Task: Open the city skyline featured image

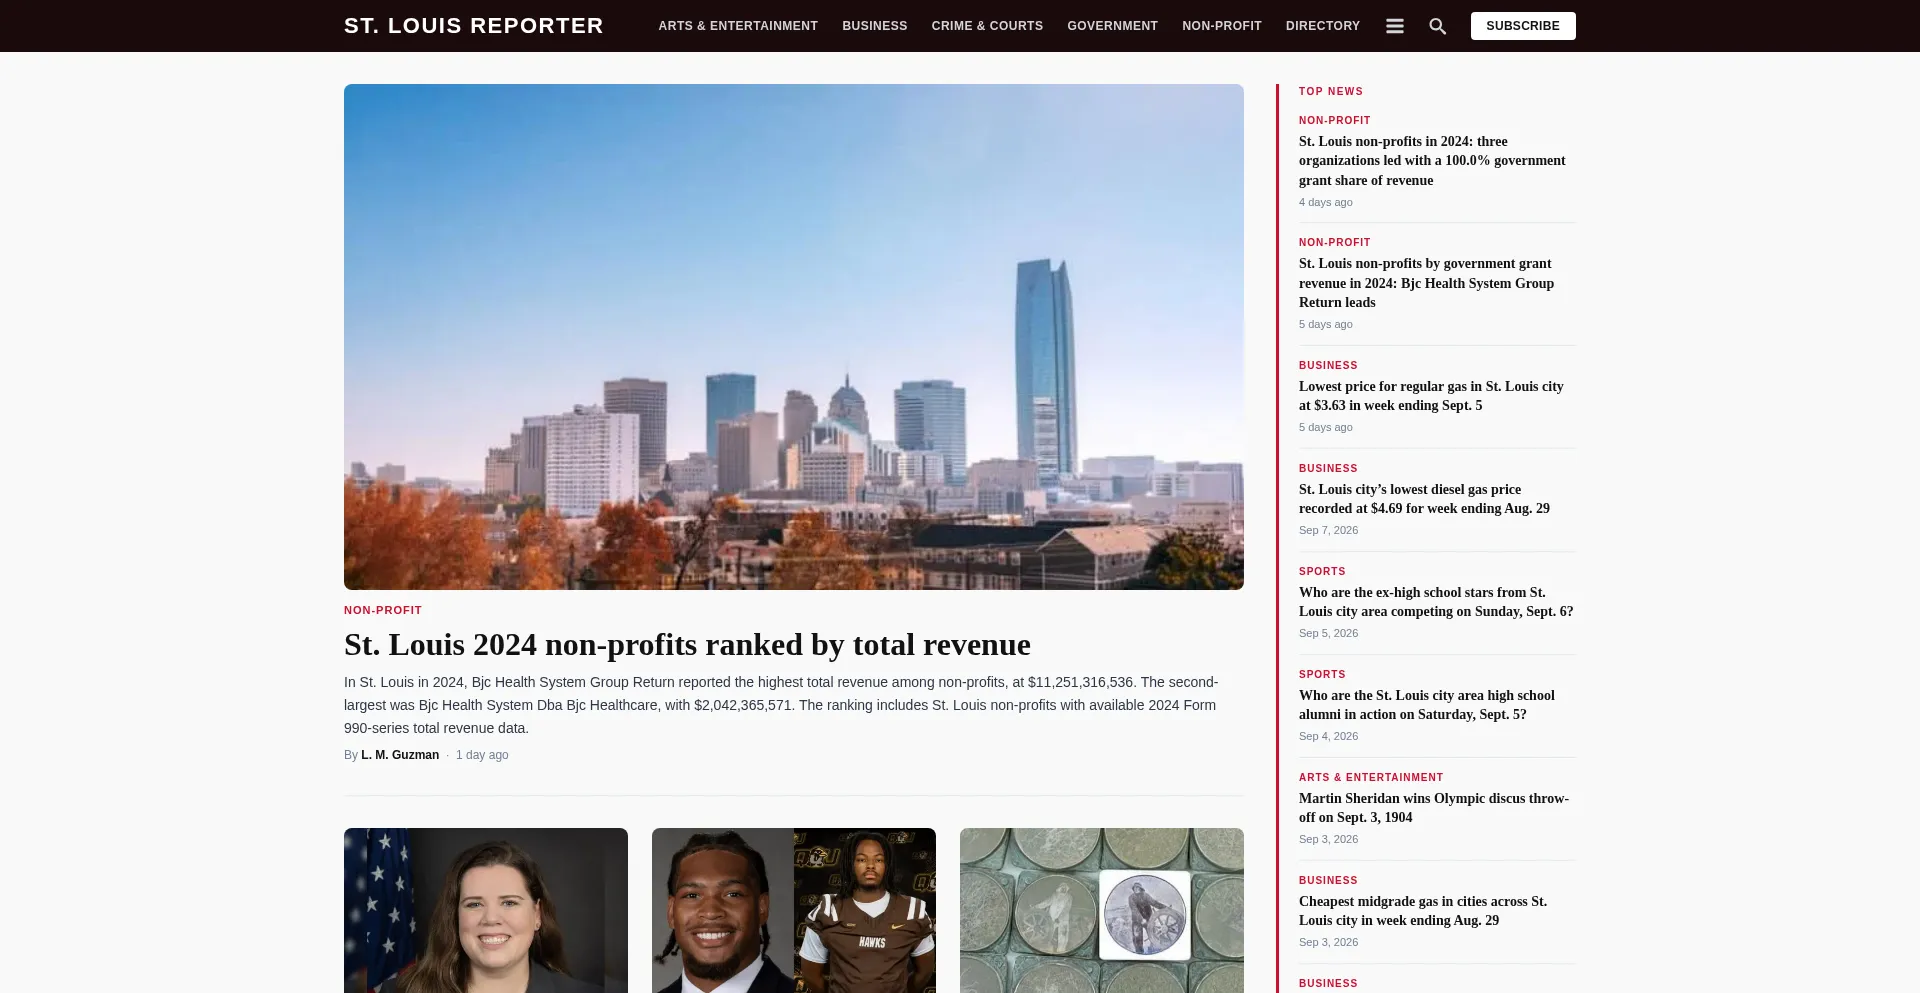Action: tap(794, 337)
